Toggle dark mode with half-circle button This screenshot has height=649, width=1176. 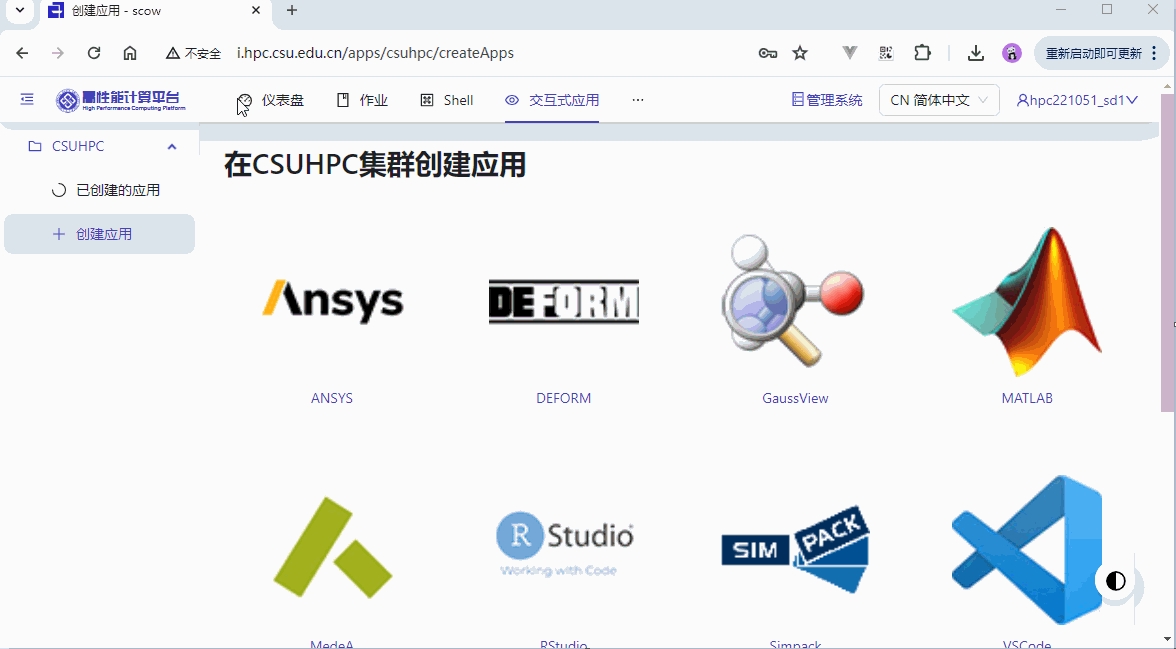[1116, 581]
